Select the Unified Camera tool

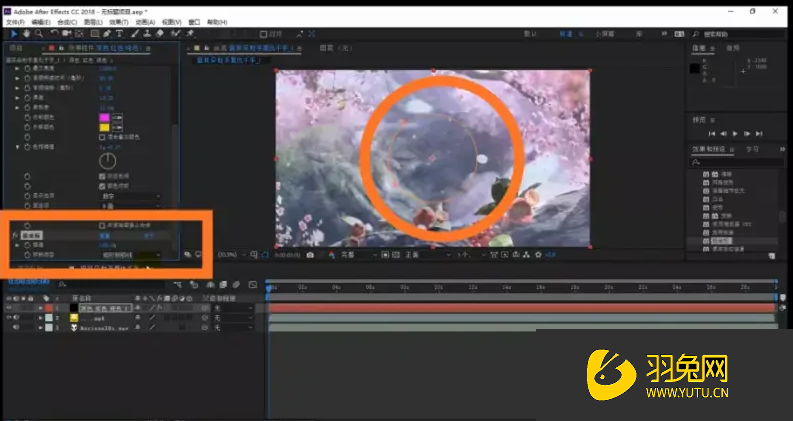tap(67, 33)
